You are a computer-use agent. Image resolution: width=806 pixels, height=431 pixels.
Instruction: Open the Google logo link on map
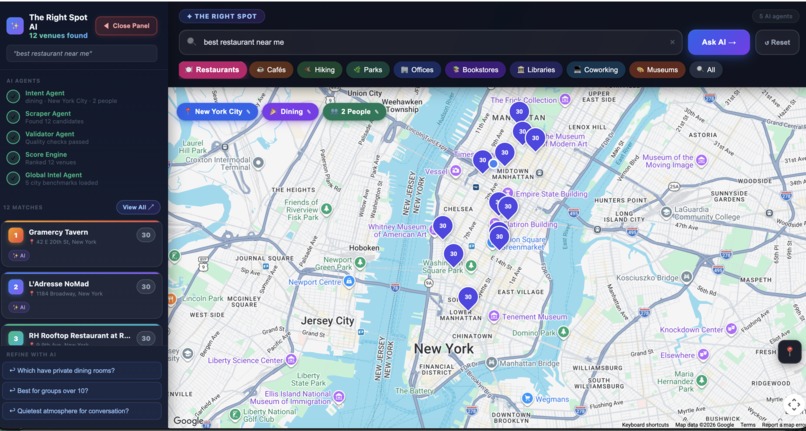(188, 421)
